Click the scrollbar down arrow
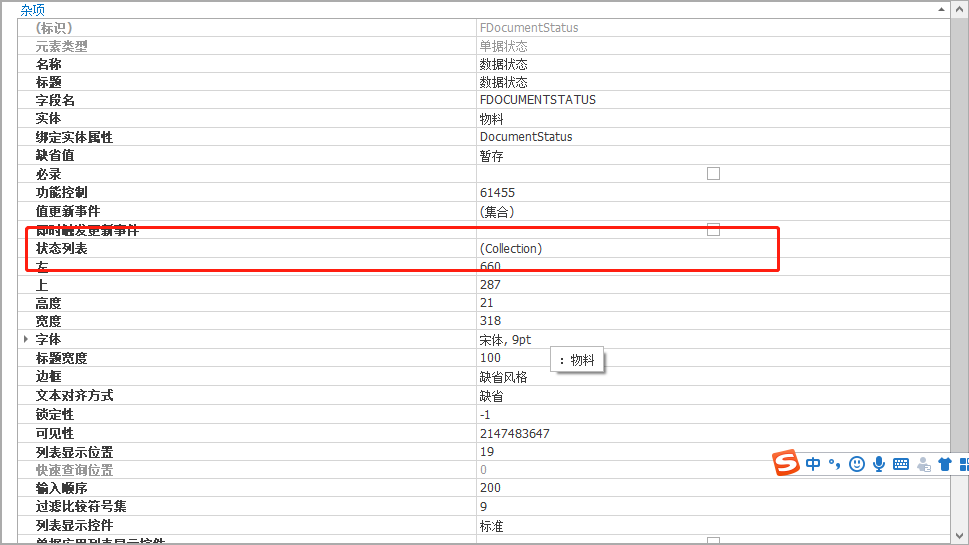 [960, 536]
